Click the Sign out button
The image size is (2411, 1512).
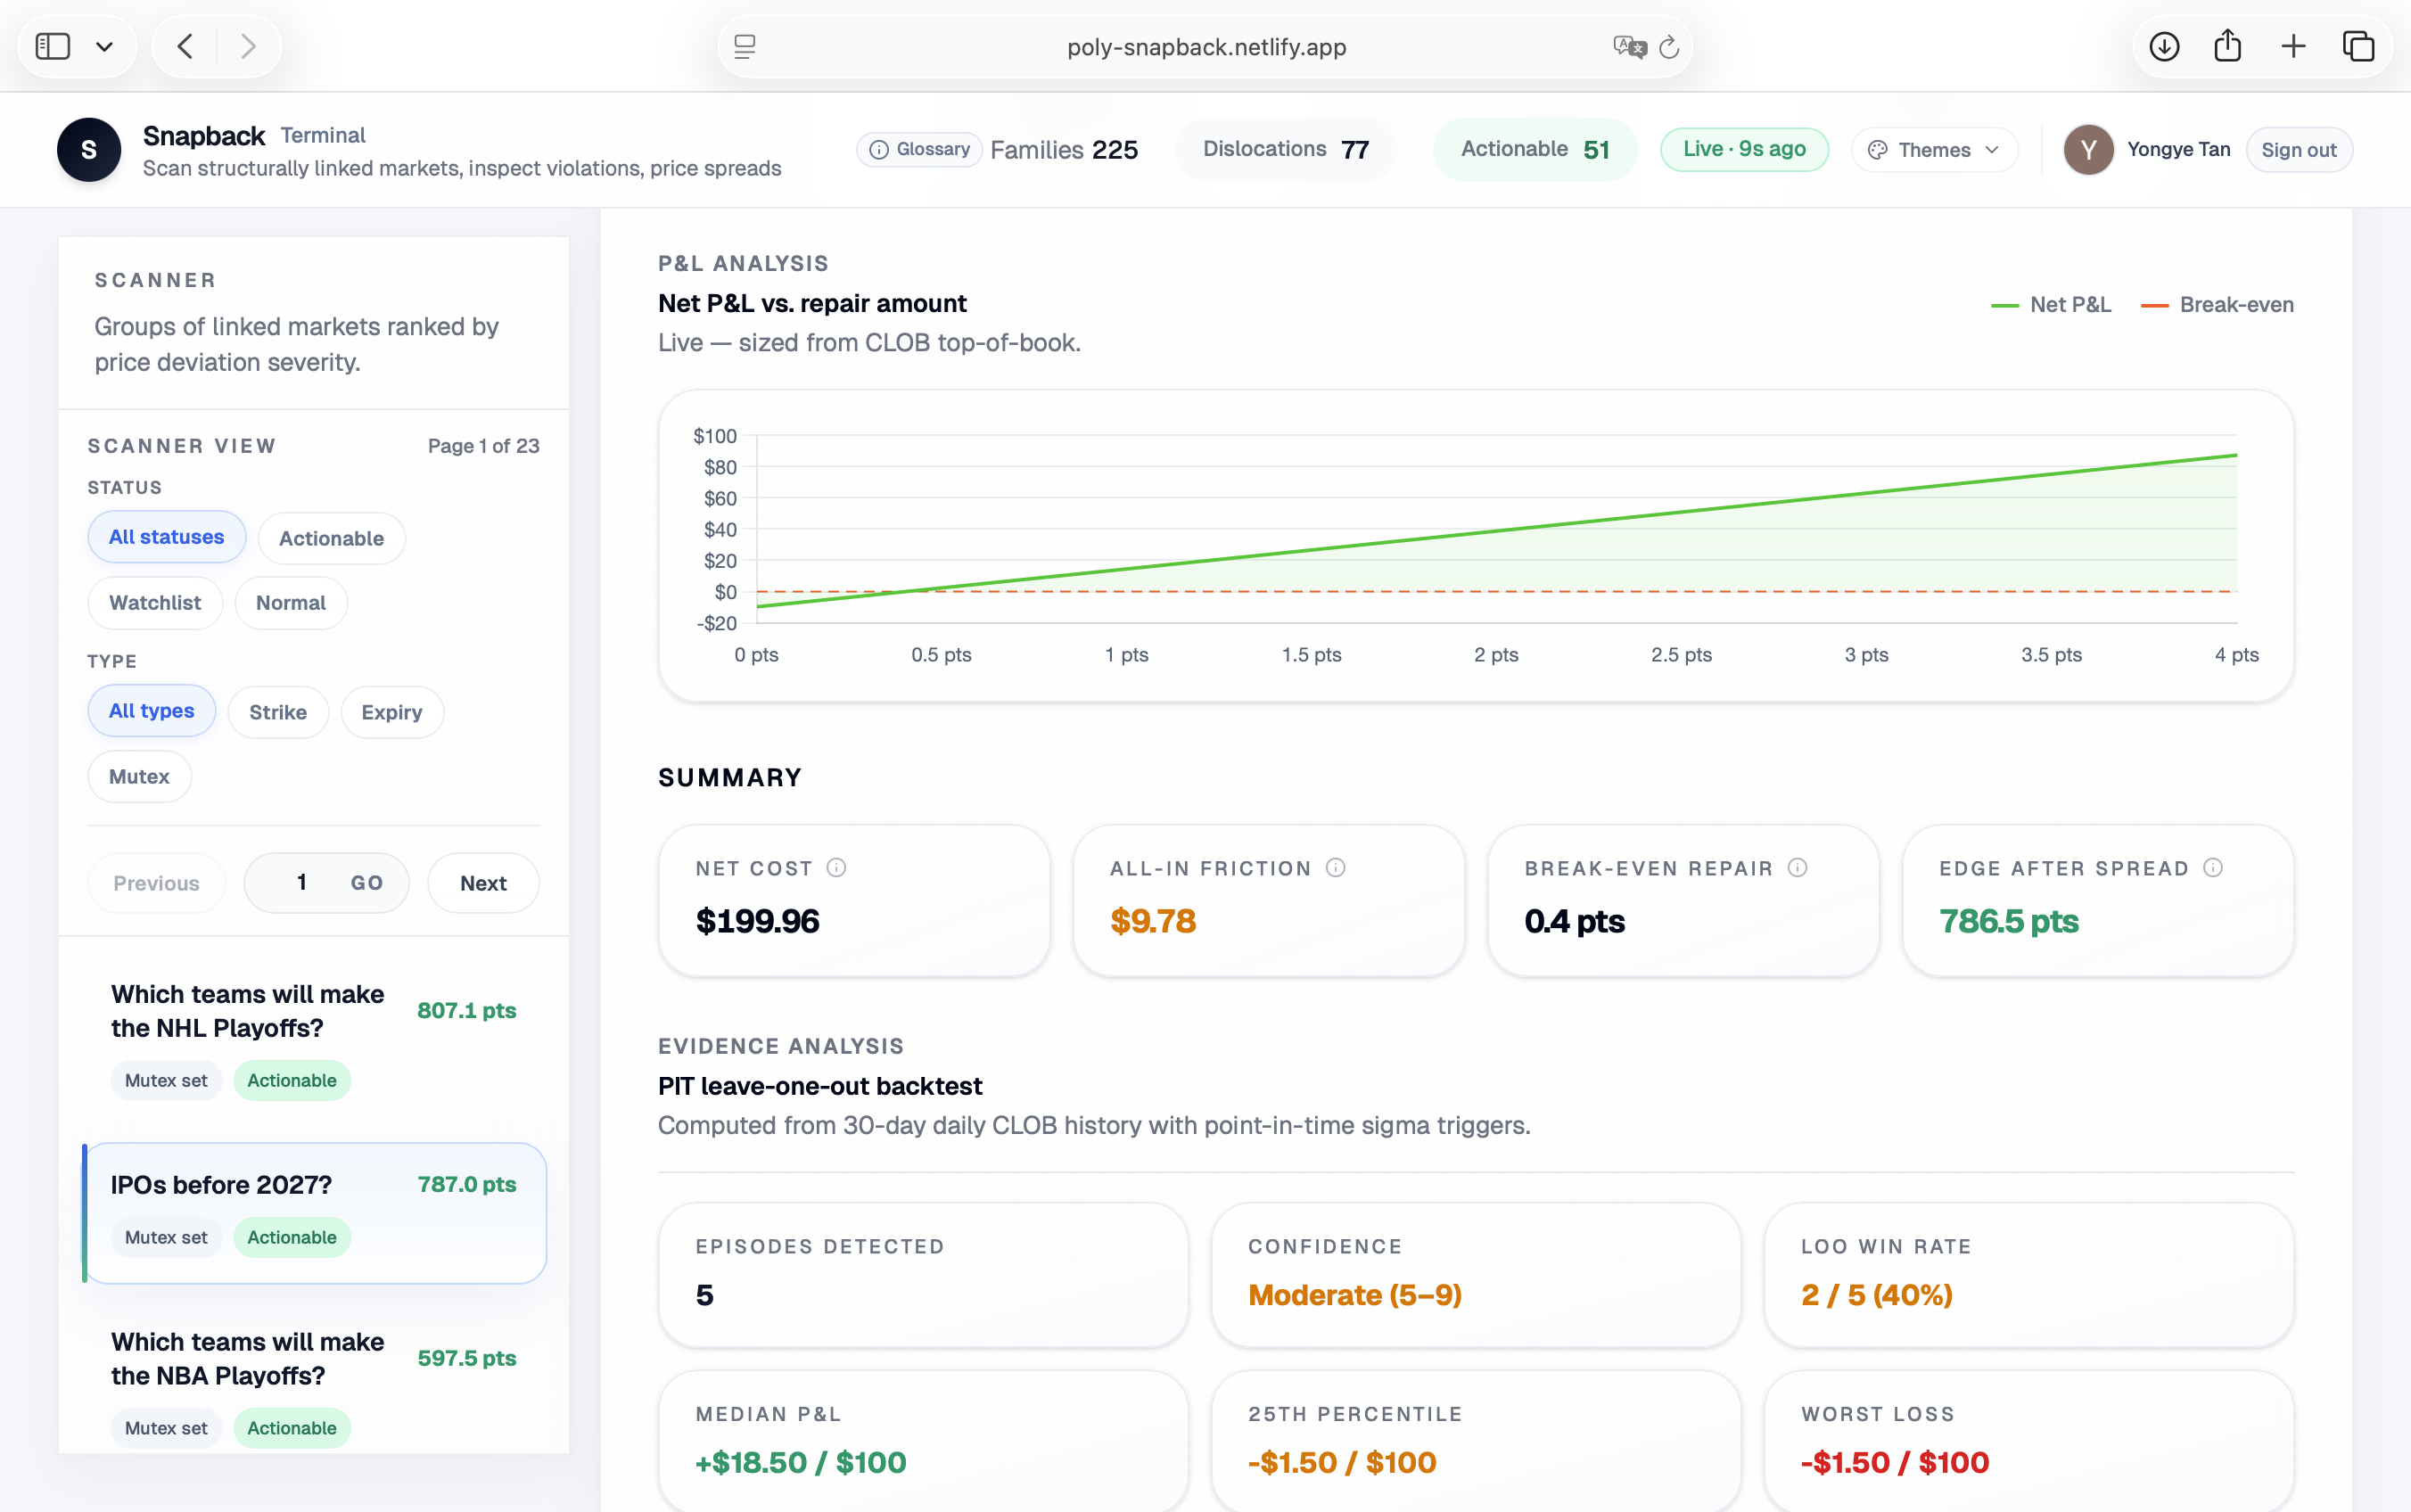(x=2298, y=150)
